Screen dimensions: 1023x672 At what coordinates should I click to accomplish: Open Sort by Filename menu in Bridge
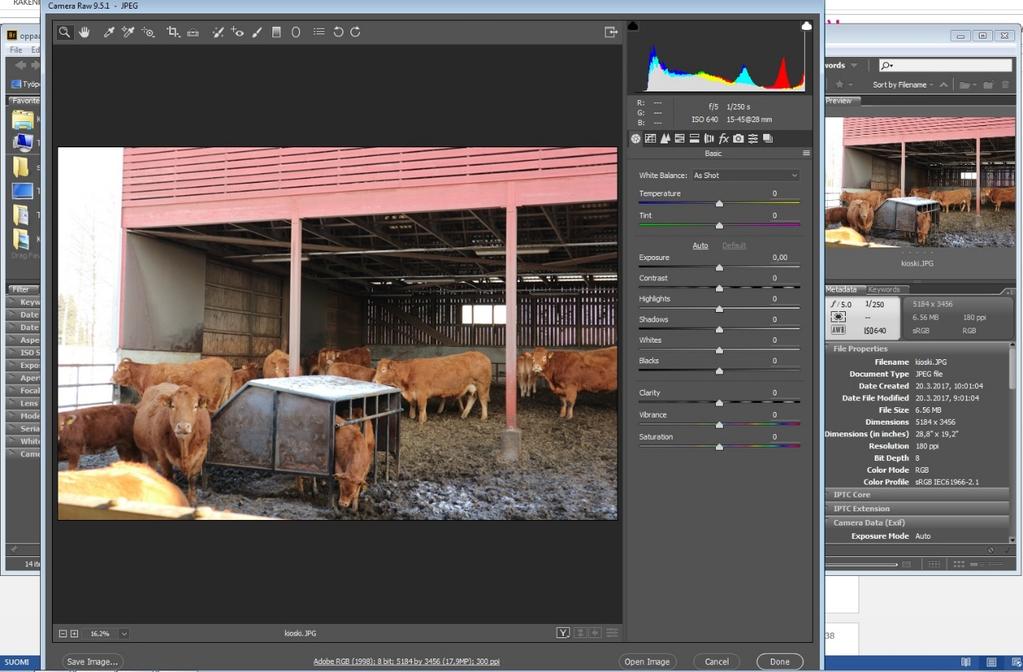[x=903, y=85]
